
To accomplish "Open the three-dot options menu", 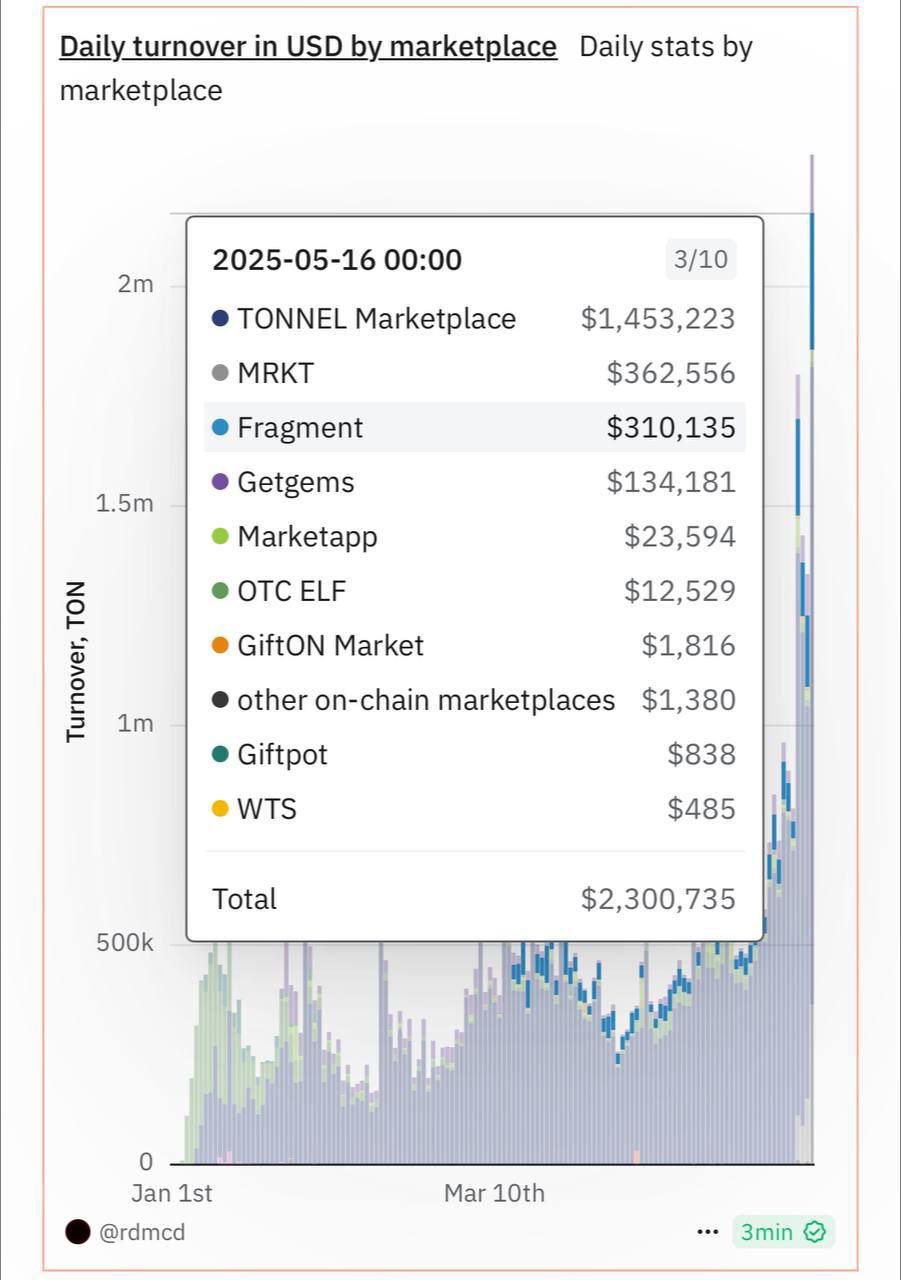I will (x=707, y=1232).
